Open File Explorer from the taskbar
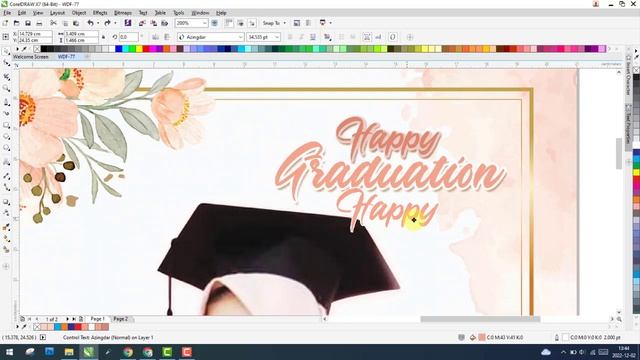This screenshot has width=640, height=360. pos(69,352)
